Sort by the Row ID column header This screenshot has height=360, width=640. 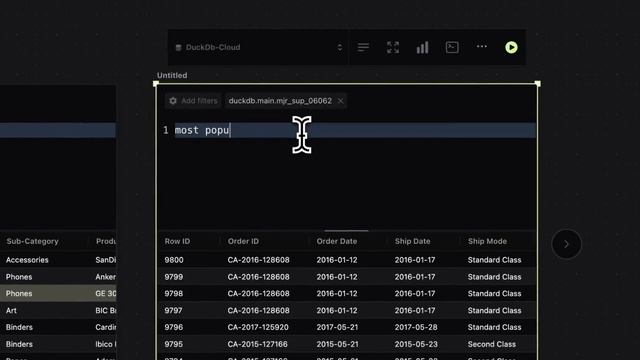(177, 241)
